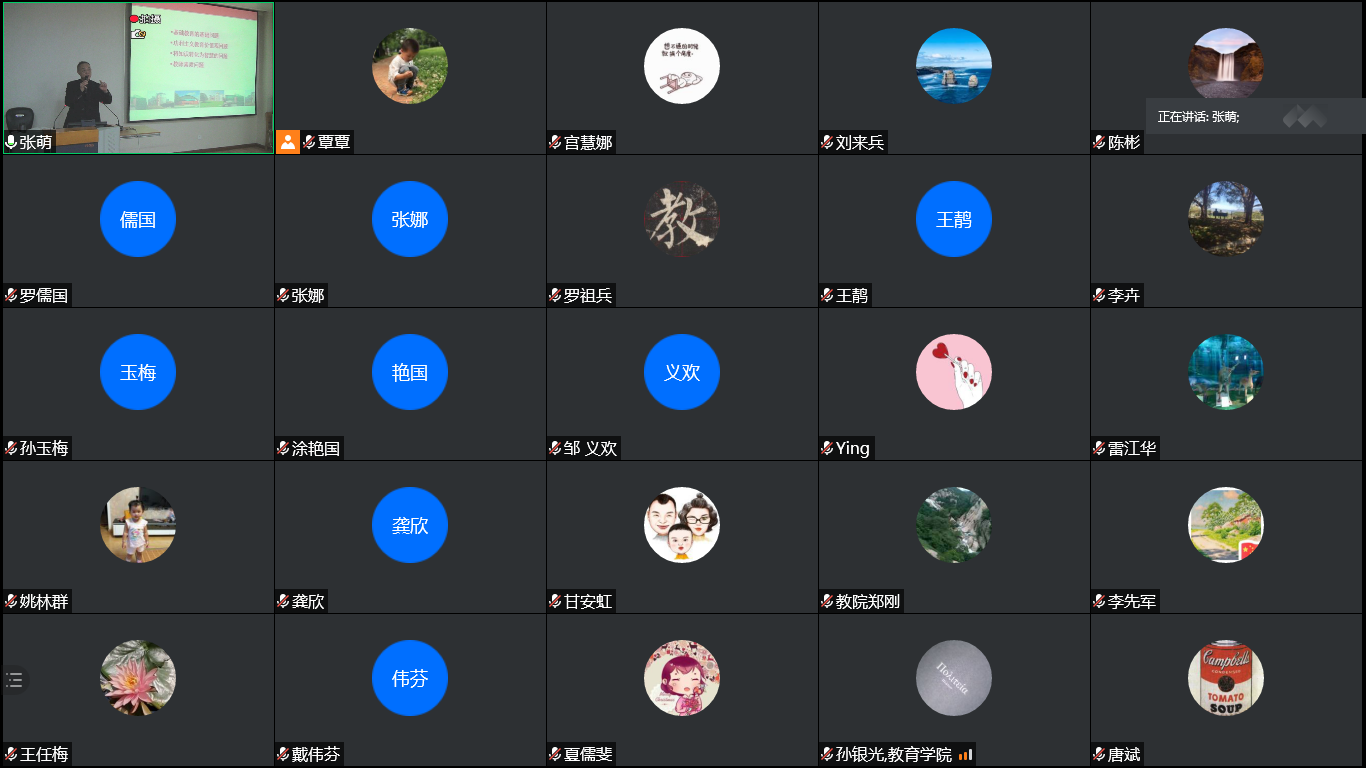Click the orange host icon beside 覃覃
The height and width of the screenshot is (768, 1366).
coord(288,142)
